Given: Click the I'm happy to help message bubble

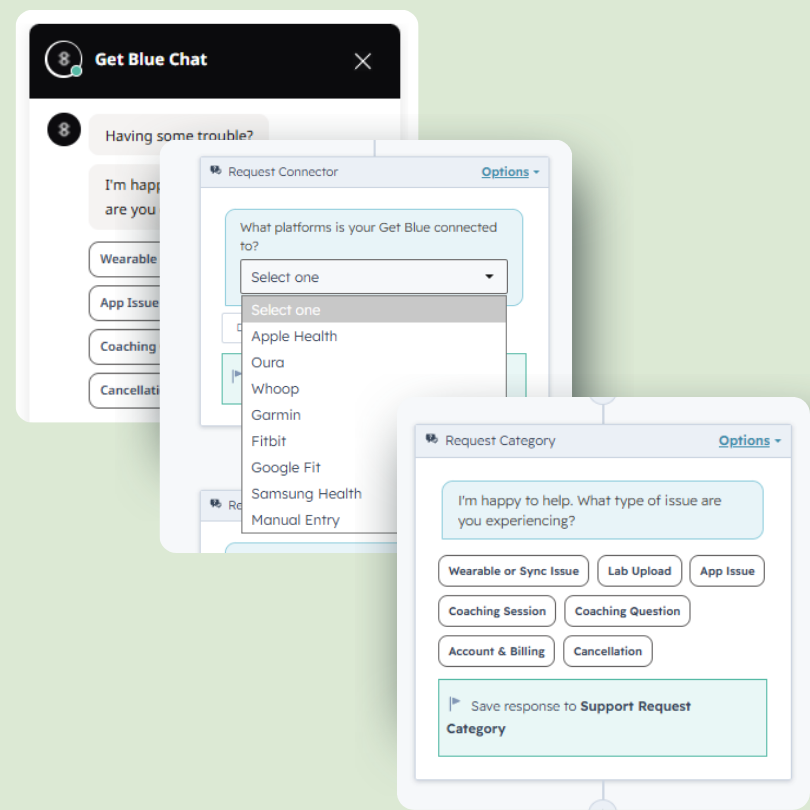Looking at the screenshot, I should (x=602, y=510).
